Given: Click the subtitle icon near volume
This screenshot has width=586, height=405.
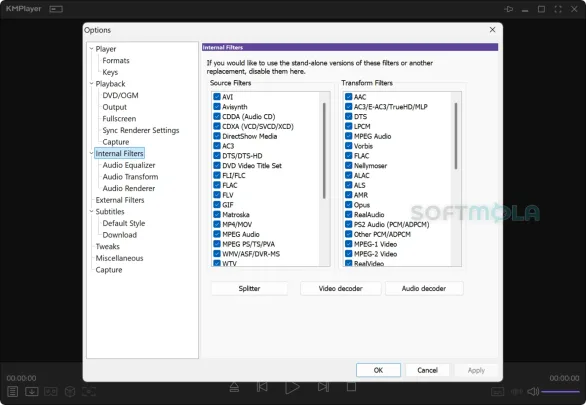Looking at the screenshot, I should click(497, 392).
